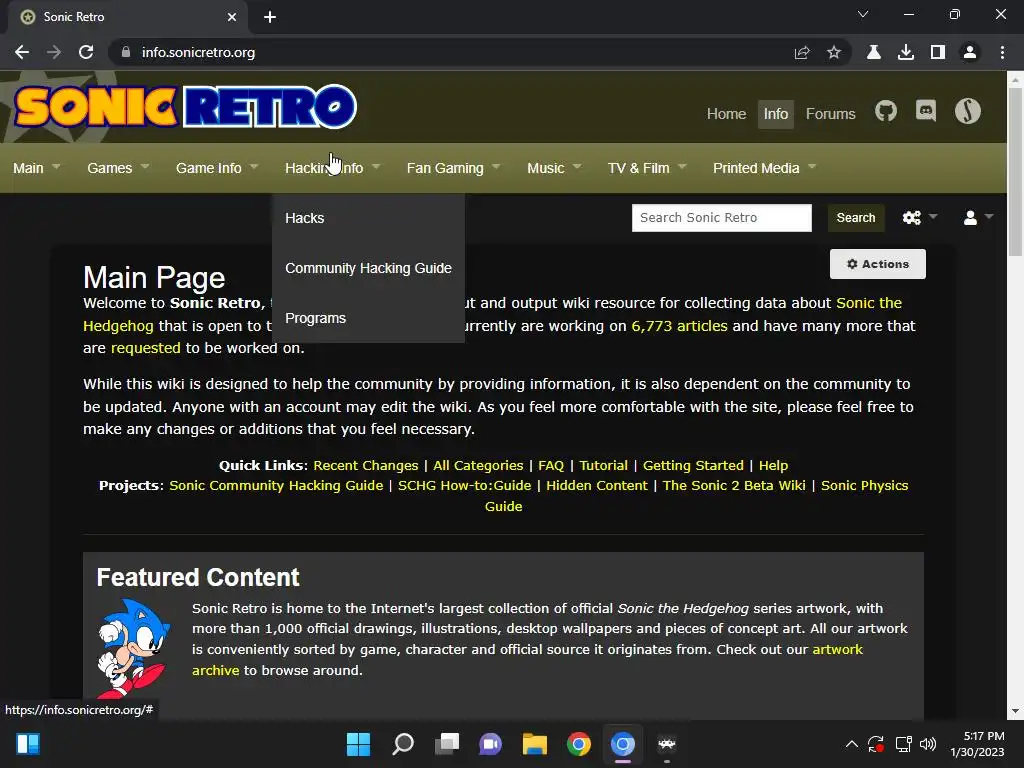Select the Info tab in top navigation
This screenshot has width=1024, height=768.
[776, 114]
